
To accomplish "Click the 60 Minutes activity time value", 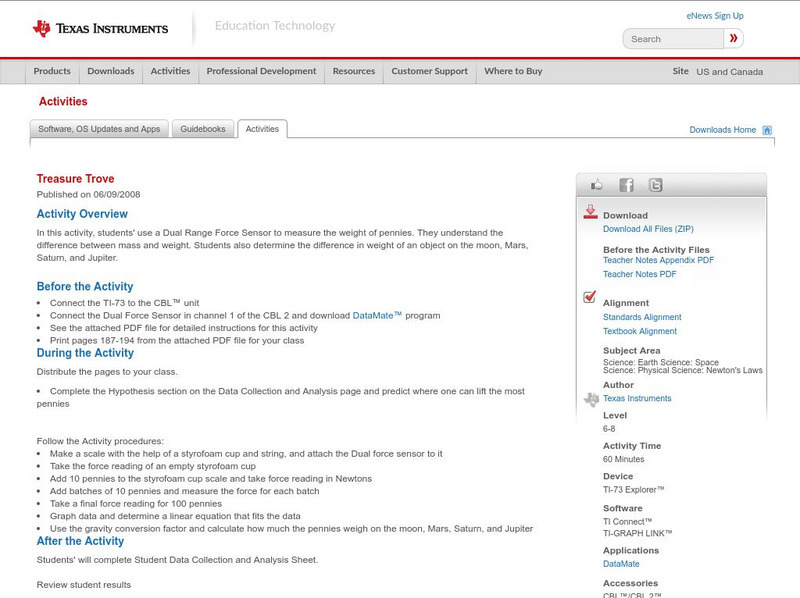I will [x=623, y=459].
